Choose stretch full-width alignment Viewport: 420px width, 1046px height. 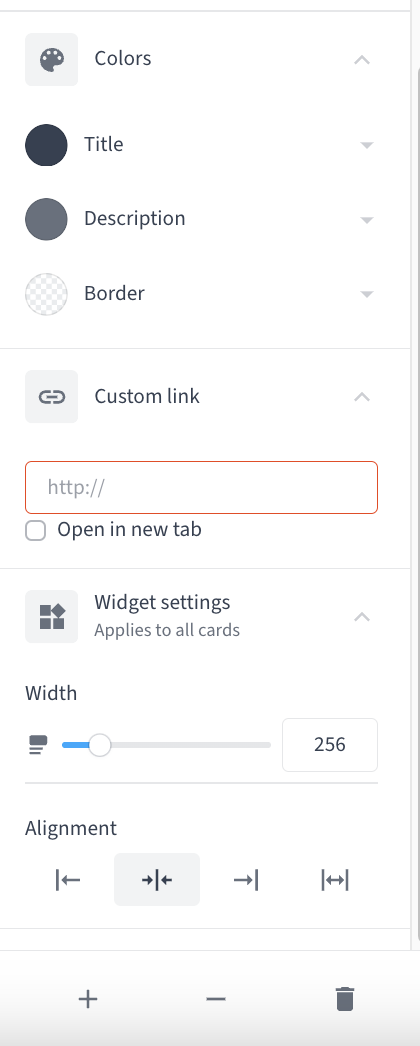point(335,880)
